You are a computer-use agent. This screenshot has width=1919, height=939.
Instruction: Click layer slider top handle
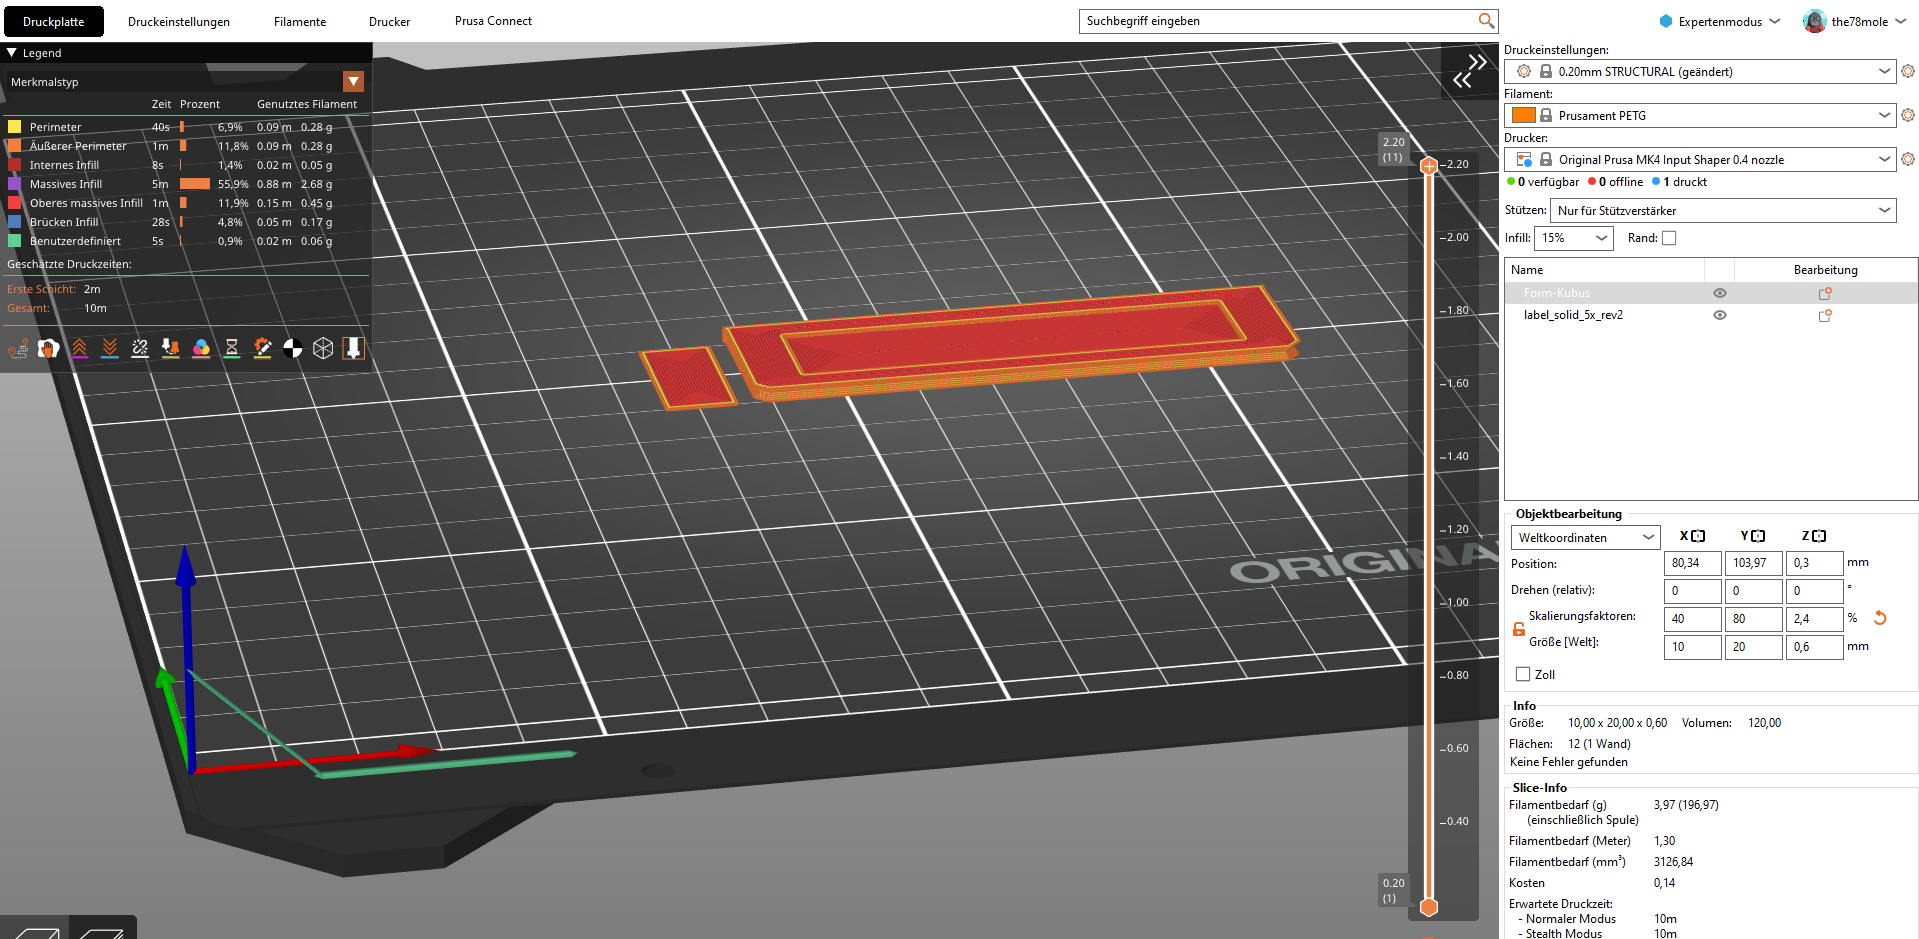tap(1429, 165)
